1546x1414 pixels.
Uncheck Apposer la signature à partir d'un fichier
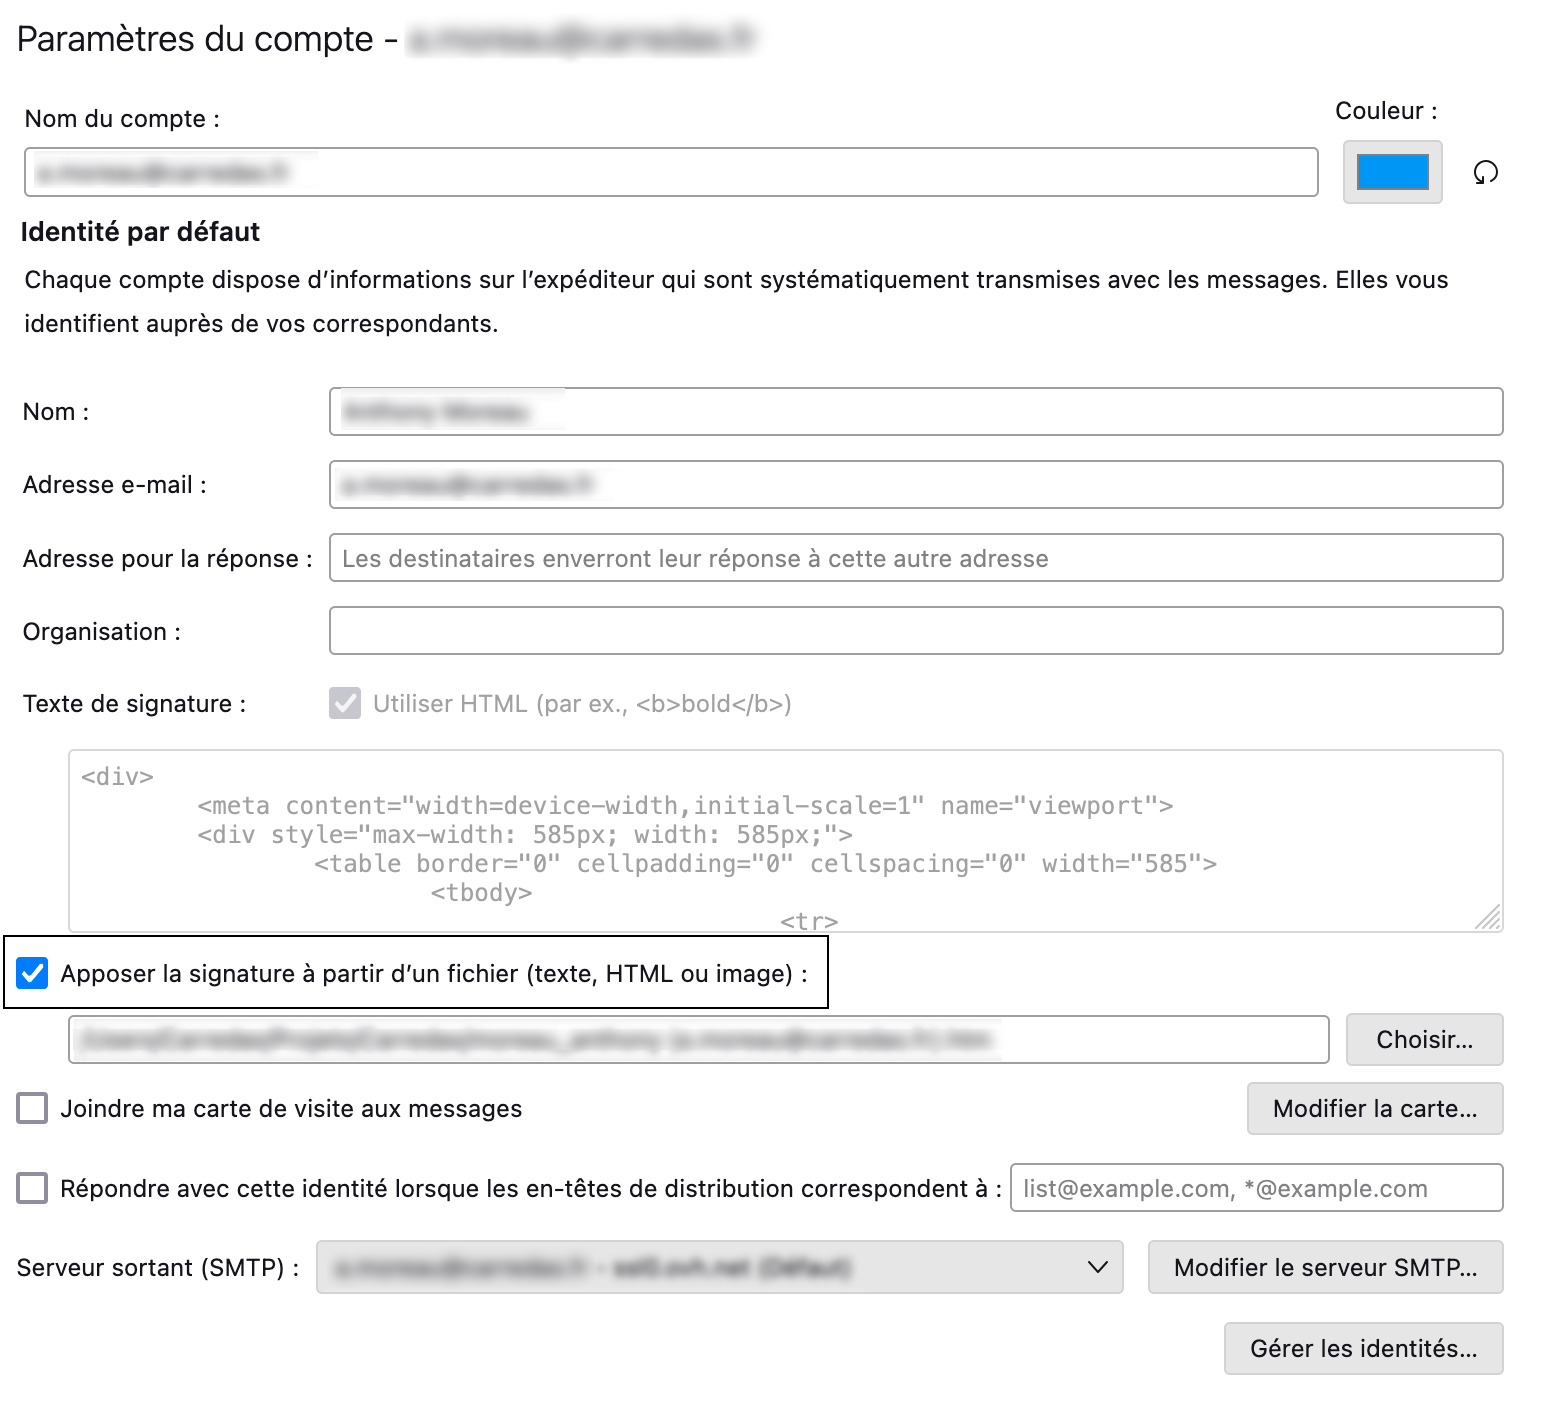tap(33, 973)
